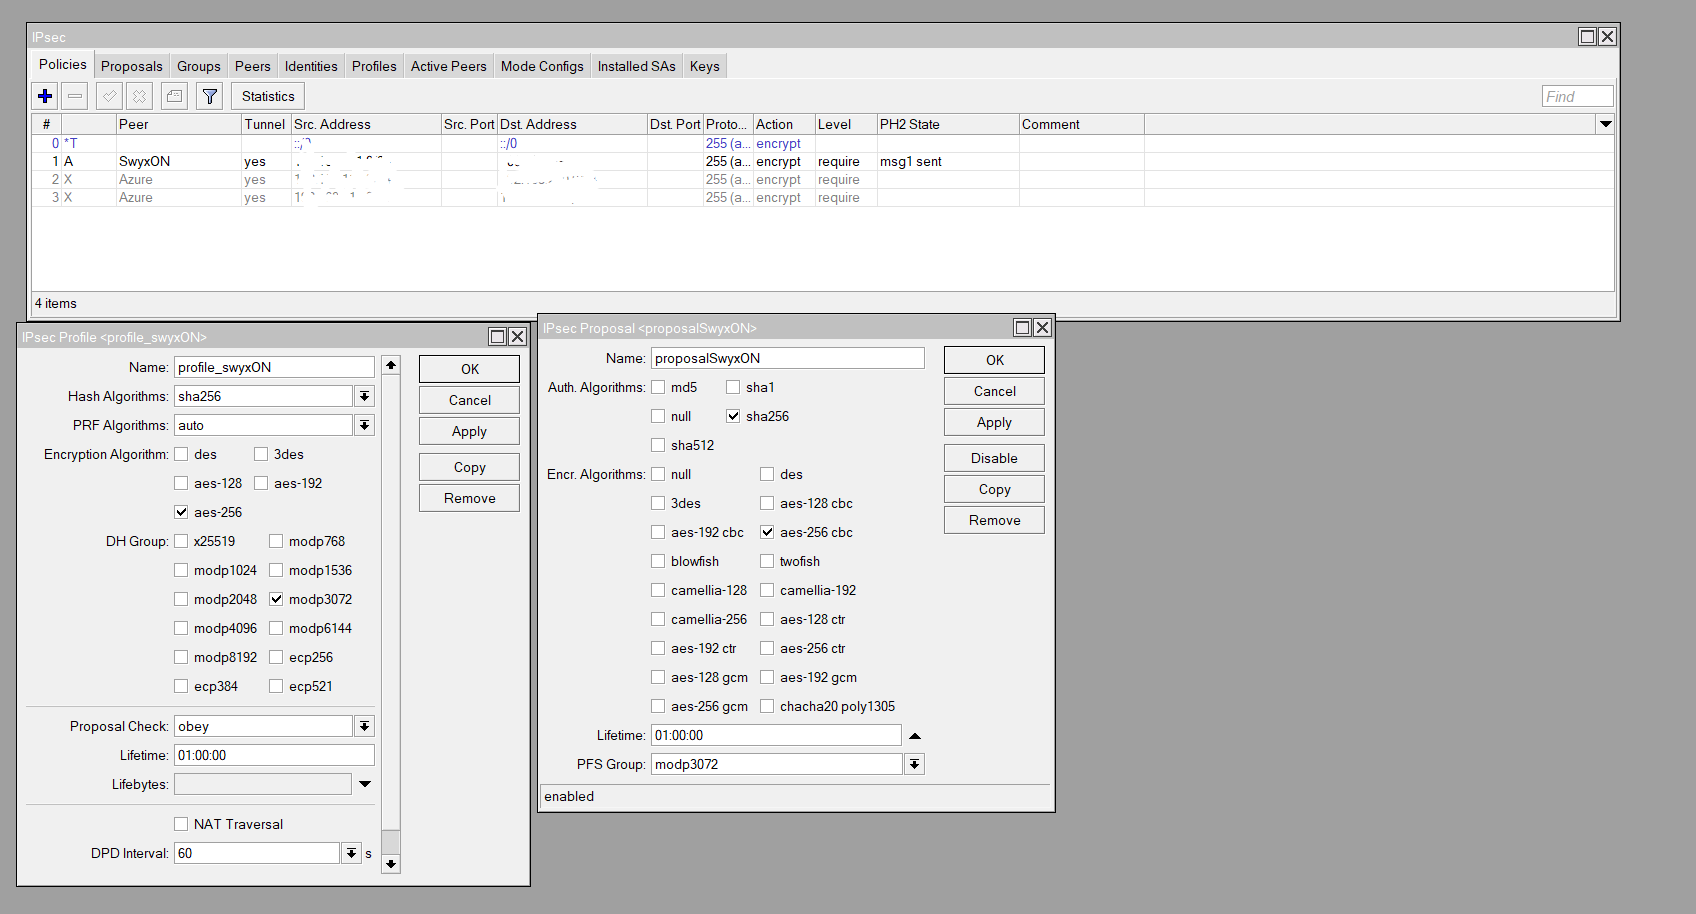
Task: Click the Statistics button
Action: click(268, 96)
